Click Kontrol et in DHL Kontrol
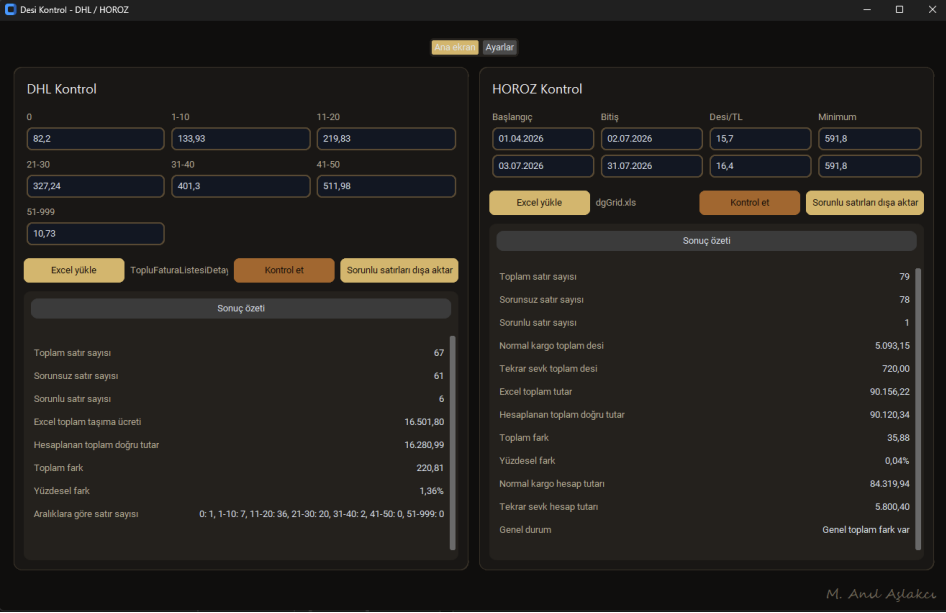Viewport: 946px width, 613px height. [284, 270]
